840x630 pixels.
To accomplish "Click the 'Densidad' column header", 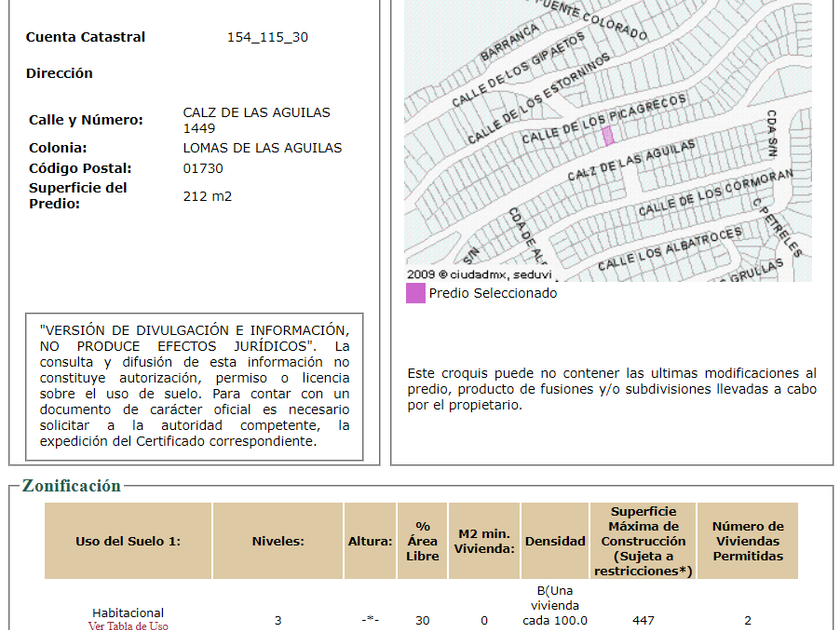I will 555,541.
